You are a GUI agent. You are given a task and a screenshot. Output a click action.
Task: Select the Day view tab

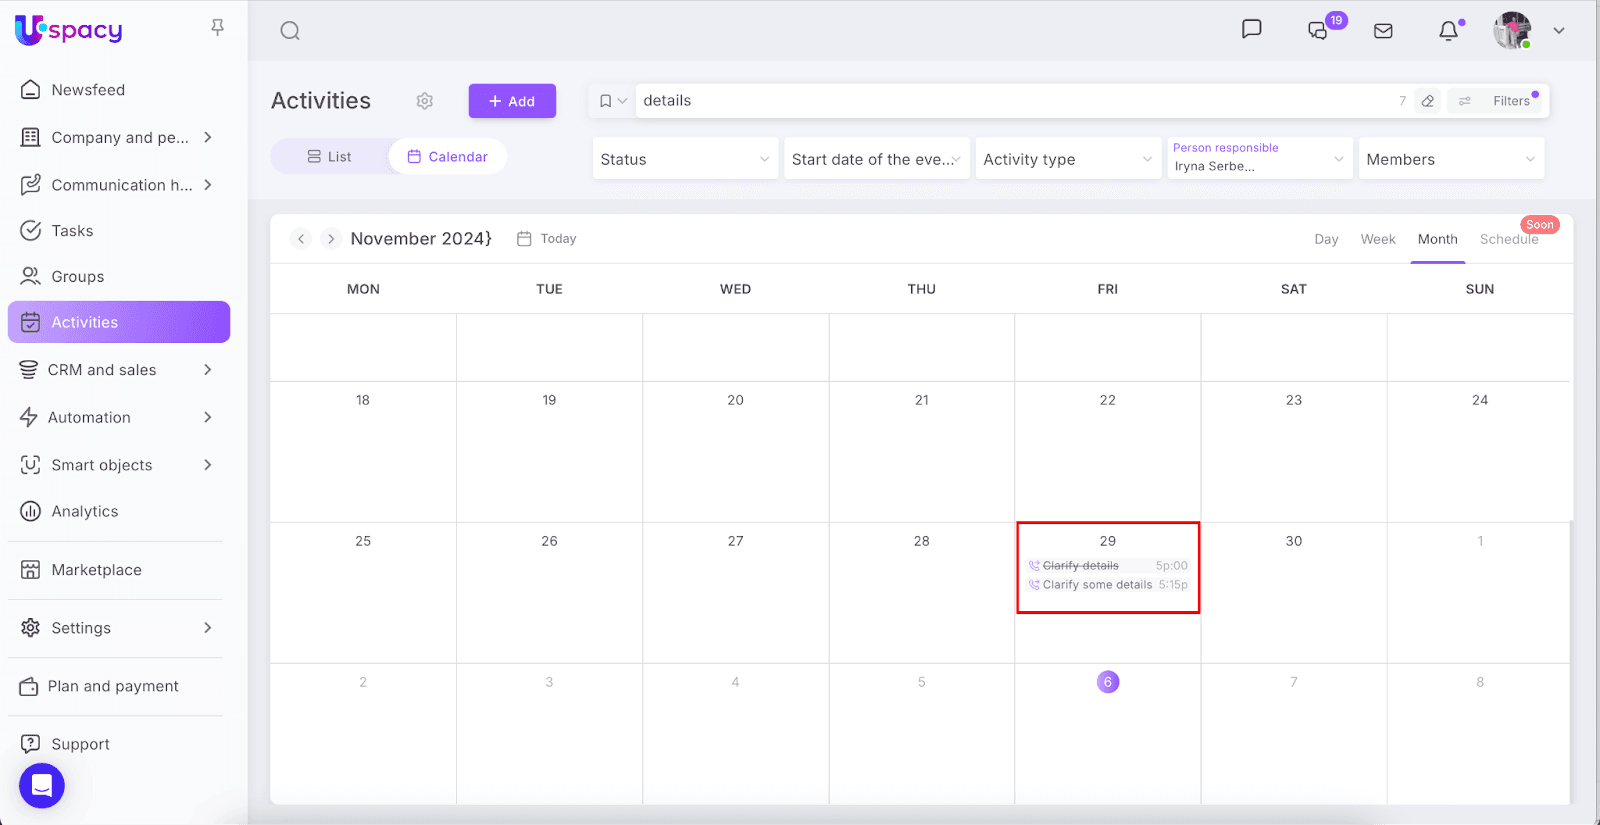pyautogui.click(x=1326, y=239)
